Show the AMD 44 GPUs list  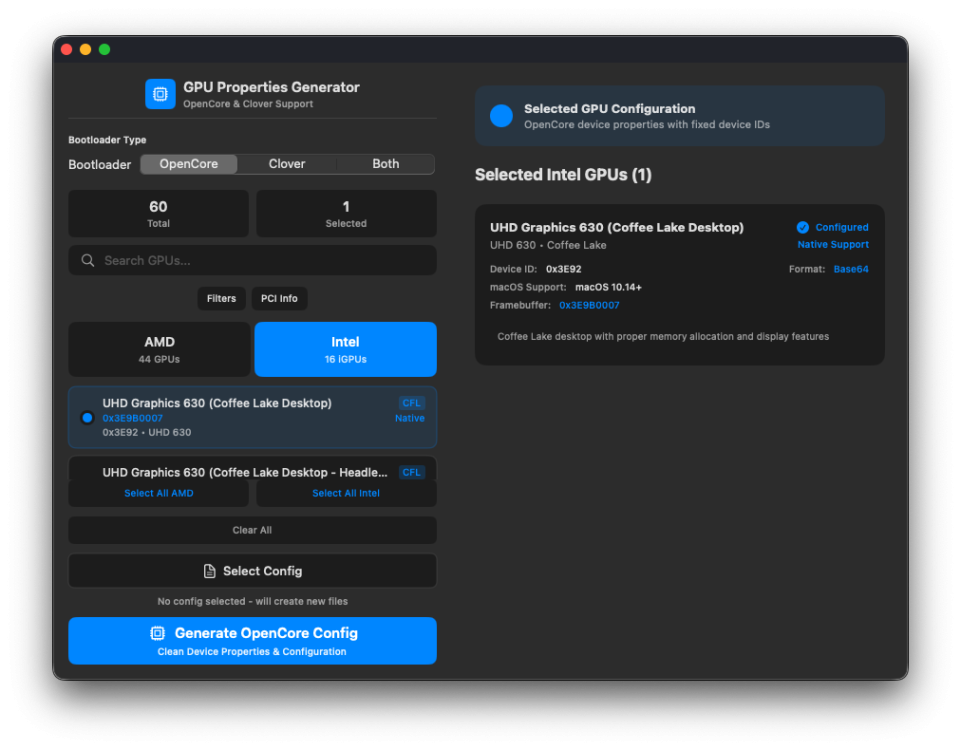point(159,349)
